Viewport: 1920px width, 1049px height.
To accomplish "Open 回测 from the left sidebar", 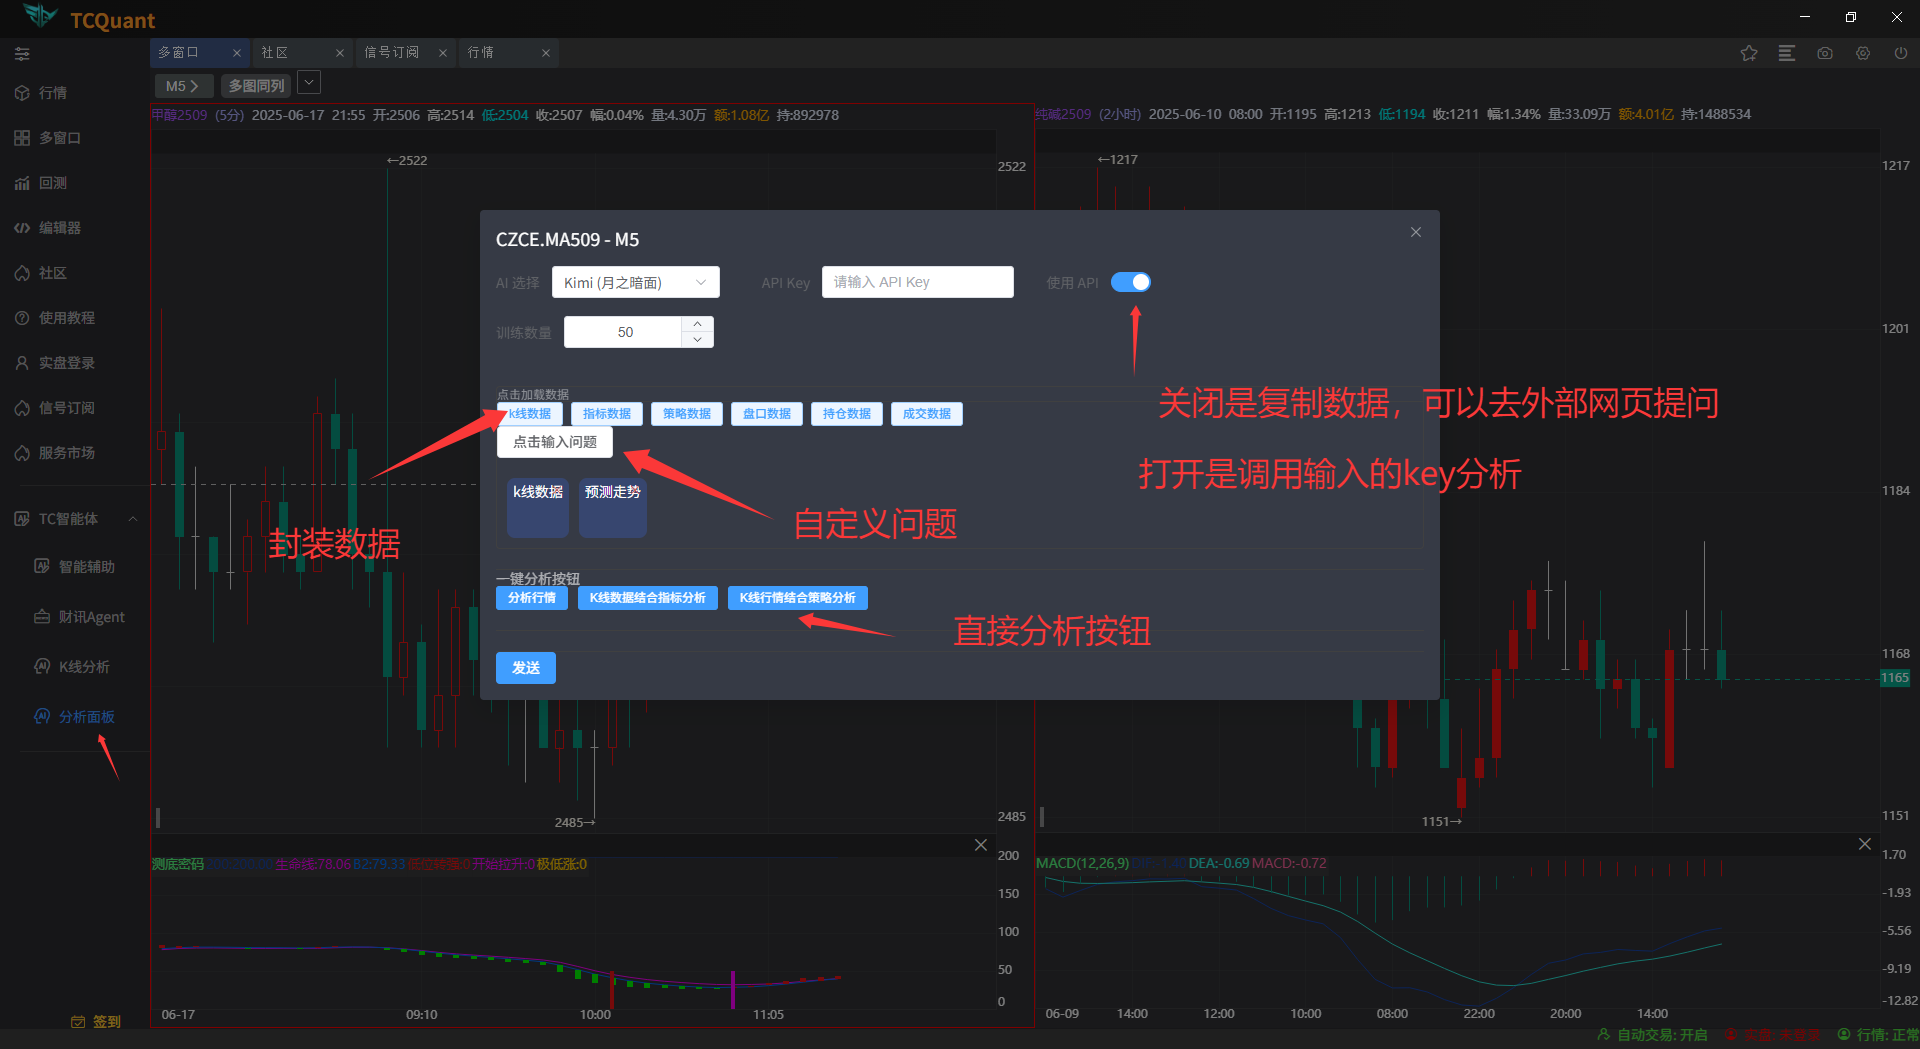I will pos(52,183).
